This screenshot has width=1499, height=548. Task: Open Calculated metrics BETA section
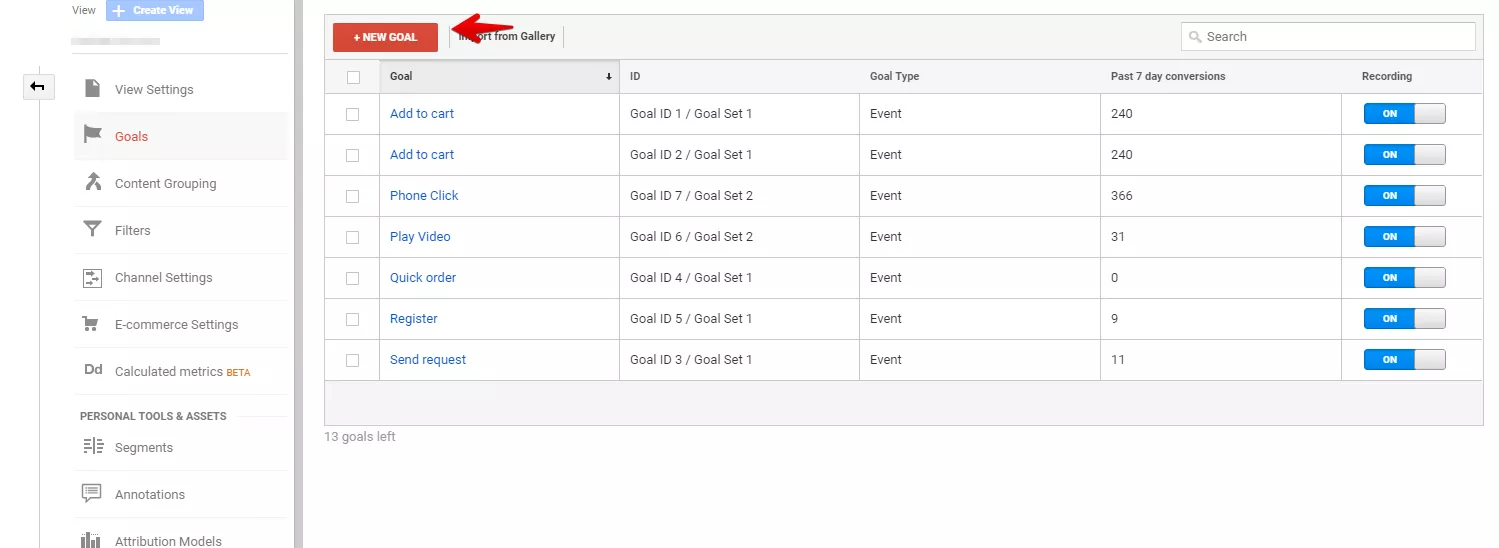[x=181, y=371]
